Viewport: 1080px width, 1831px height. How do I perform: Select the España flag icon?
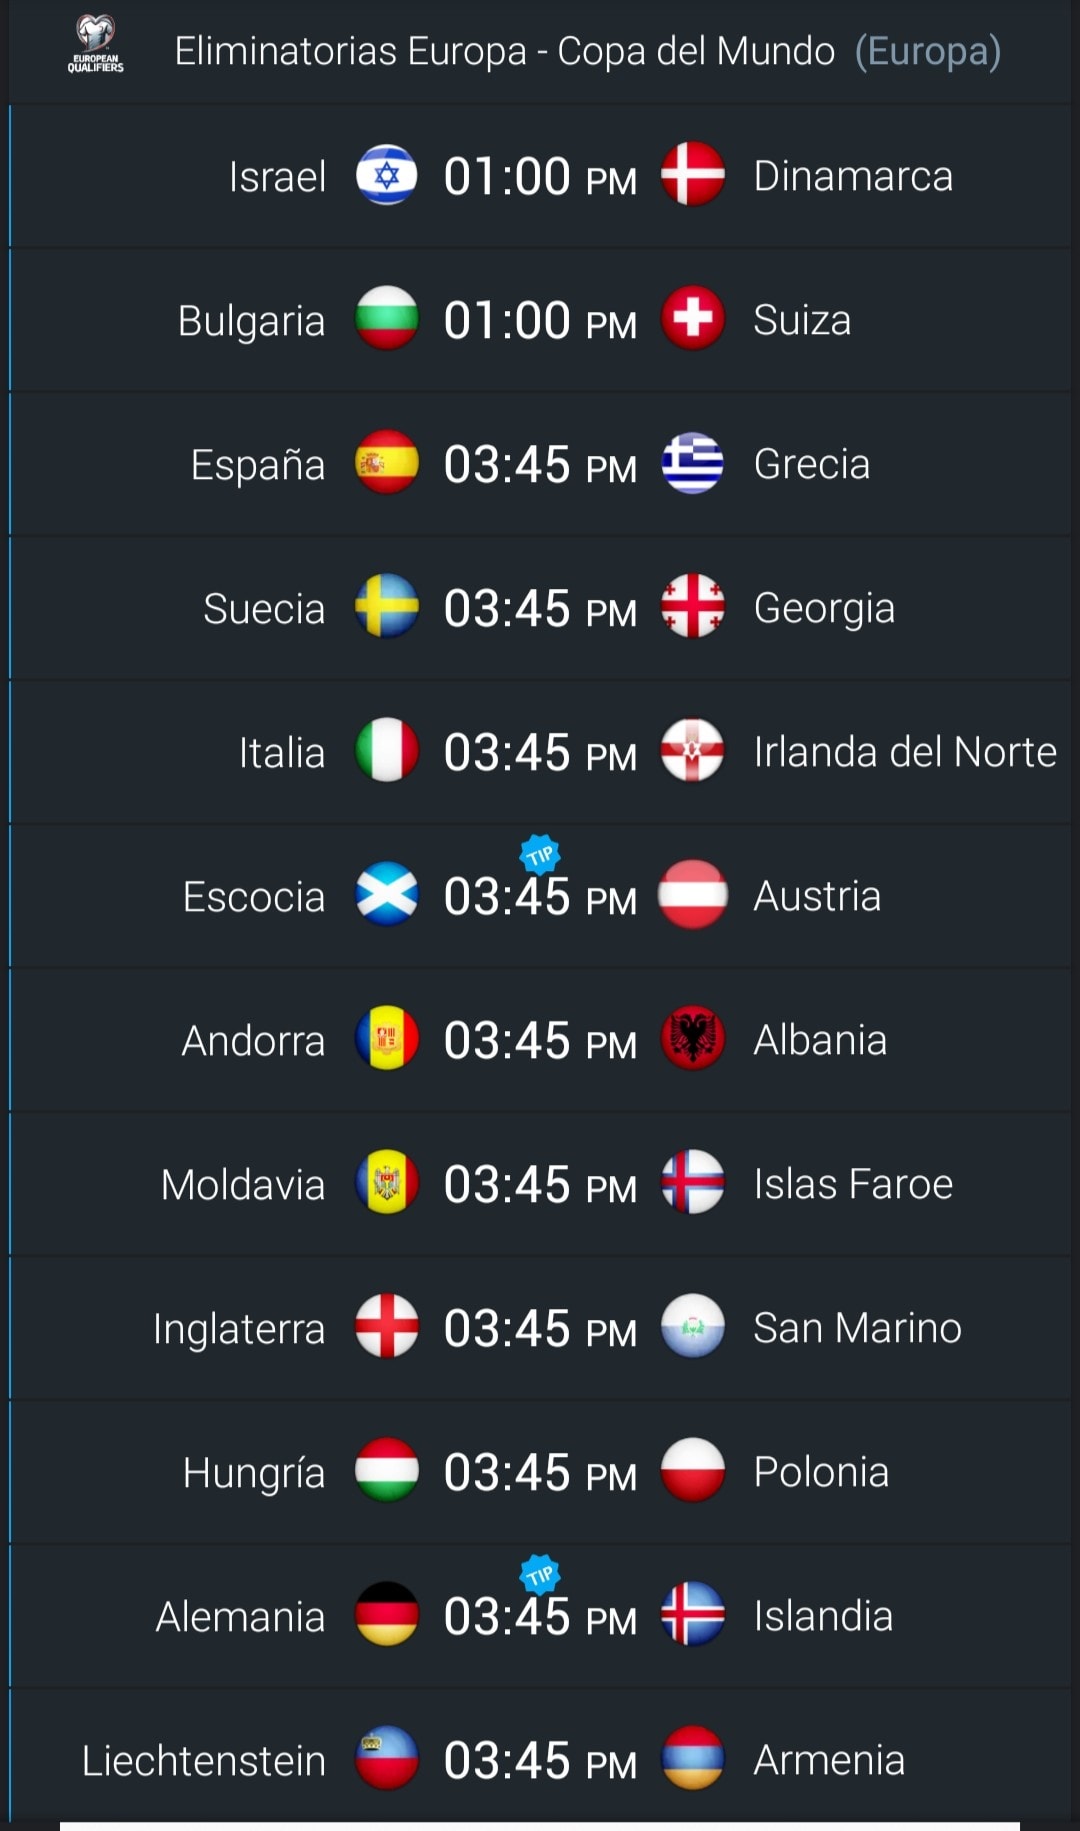tap(387, 463)
